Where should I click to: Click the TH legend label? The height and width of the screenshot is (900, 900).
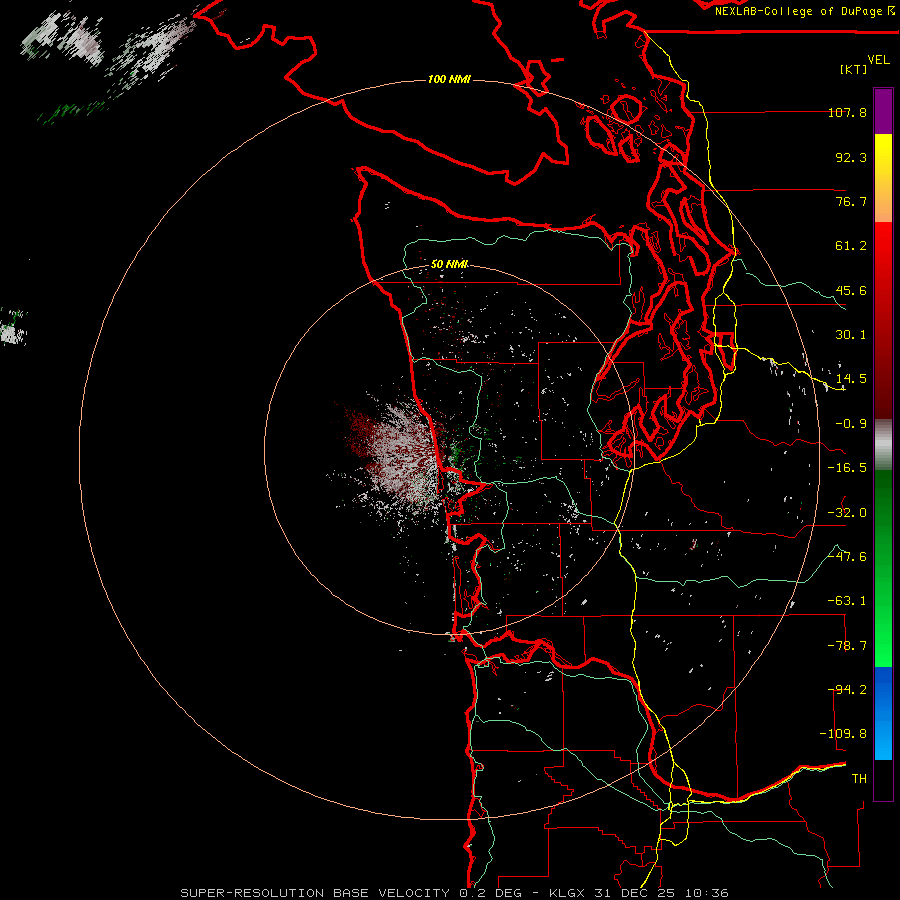(x=859, y=779)
